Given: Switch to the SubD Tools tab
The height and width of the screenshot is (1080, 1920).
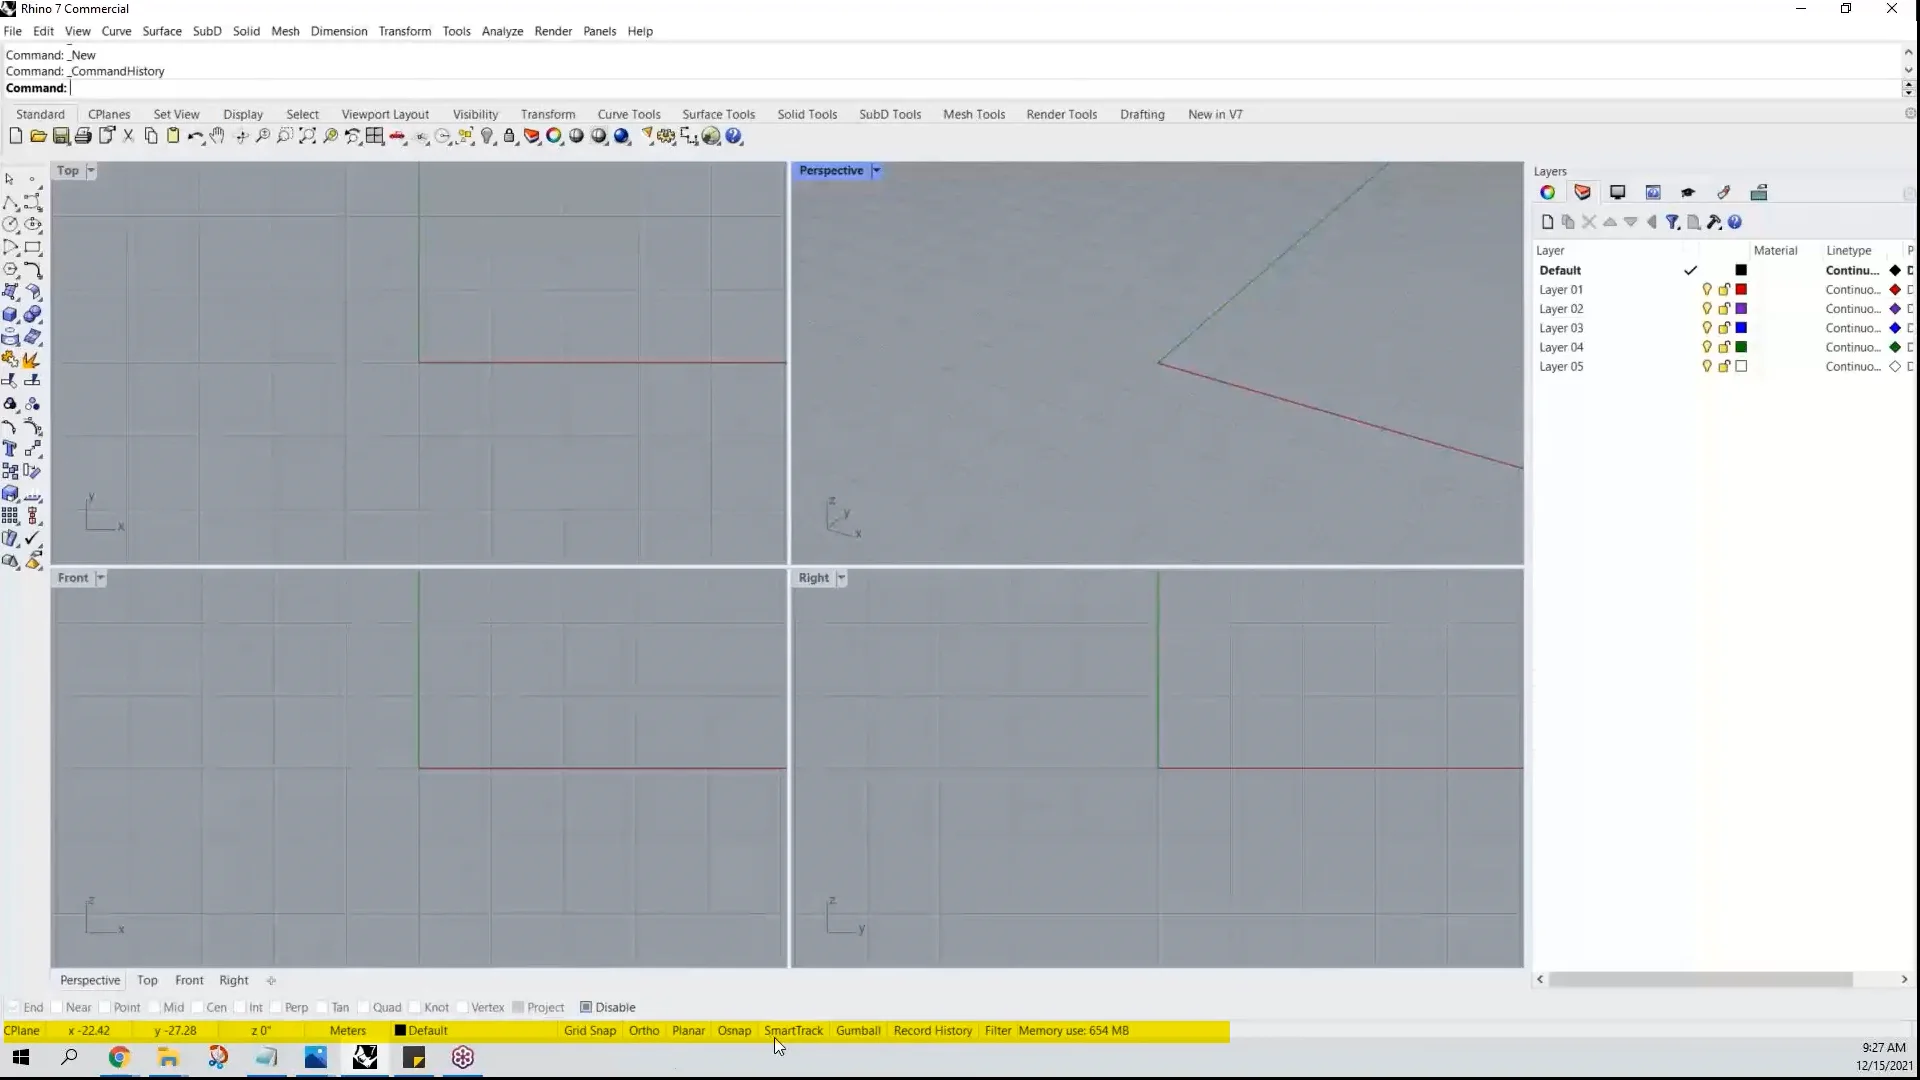Looking at the screenshot, I should coord(890,114).
